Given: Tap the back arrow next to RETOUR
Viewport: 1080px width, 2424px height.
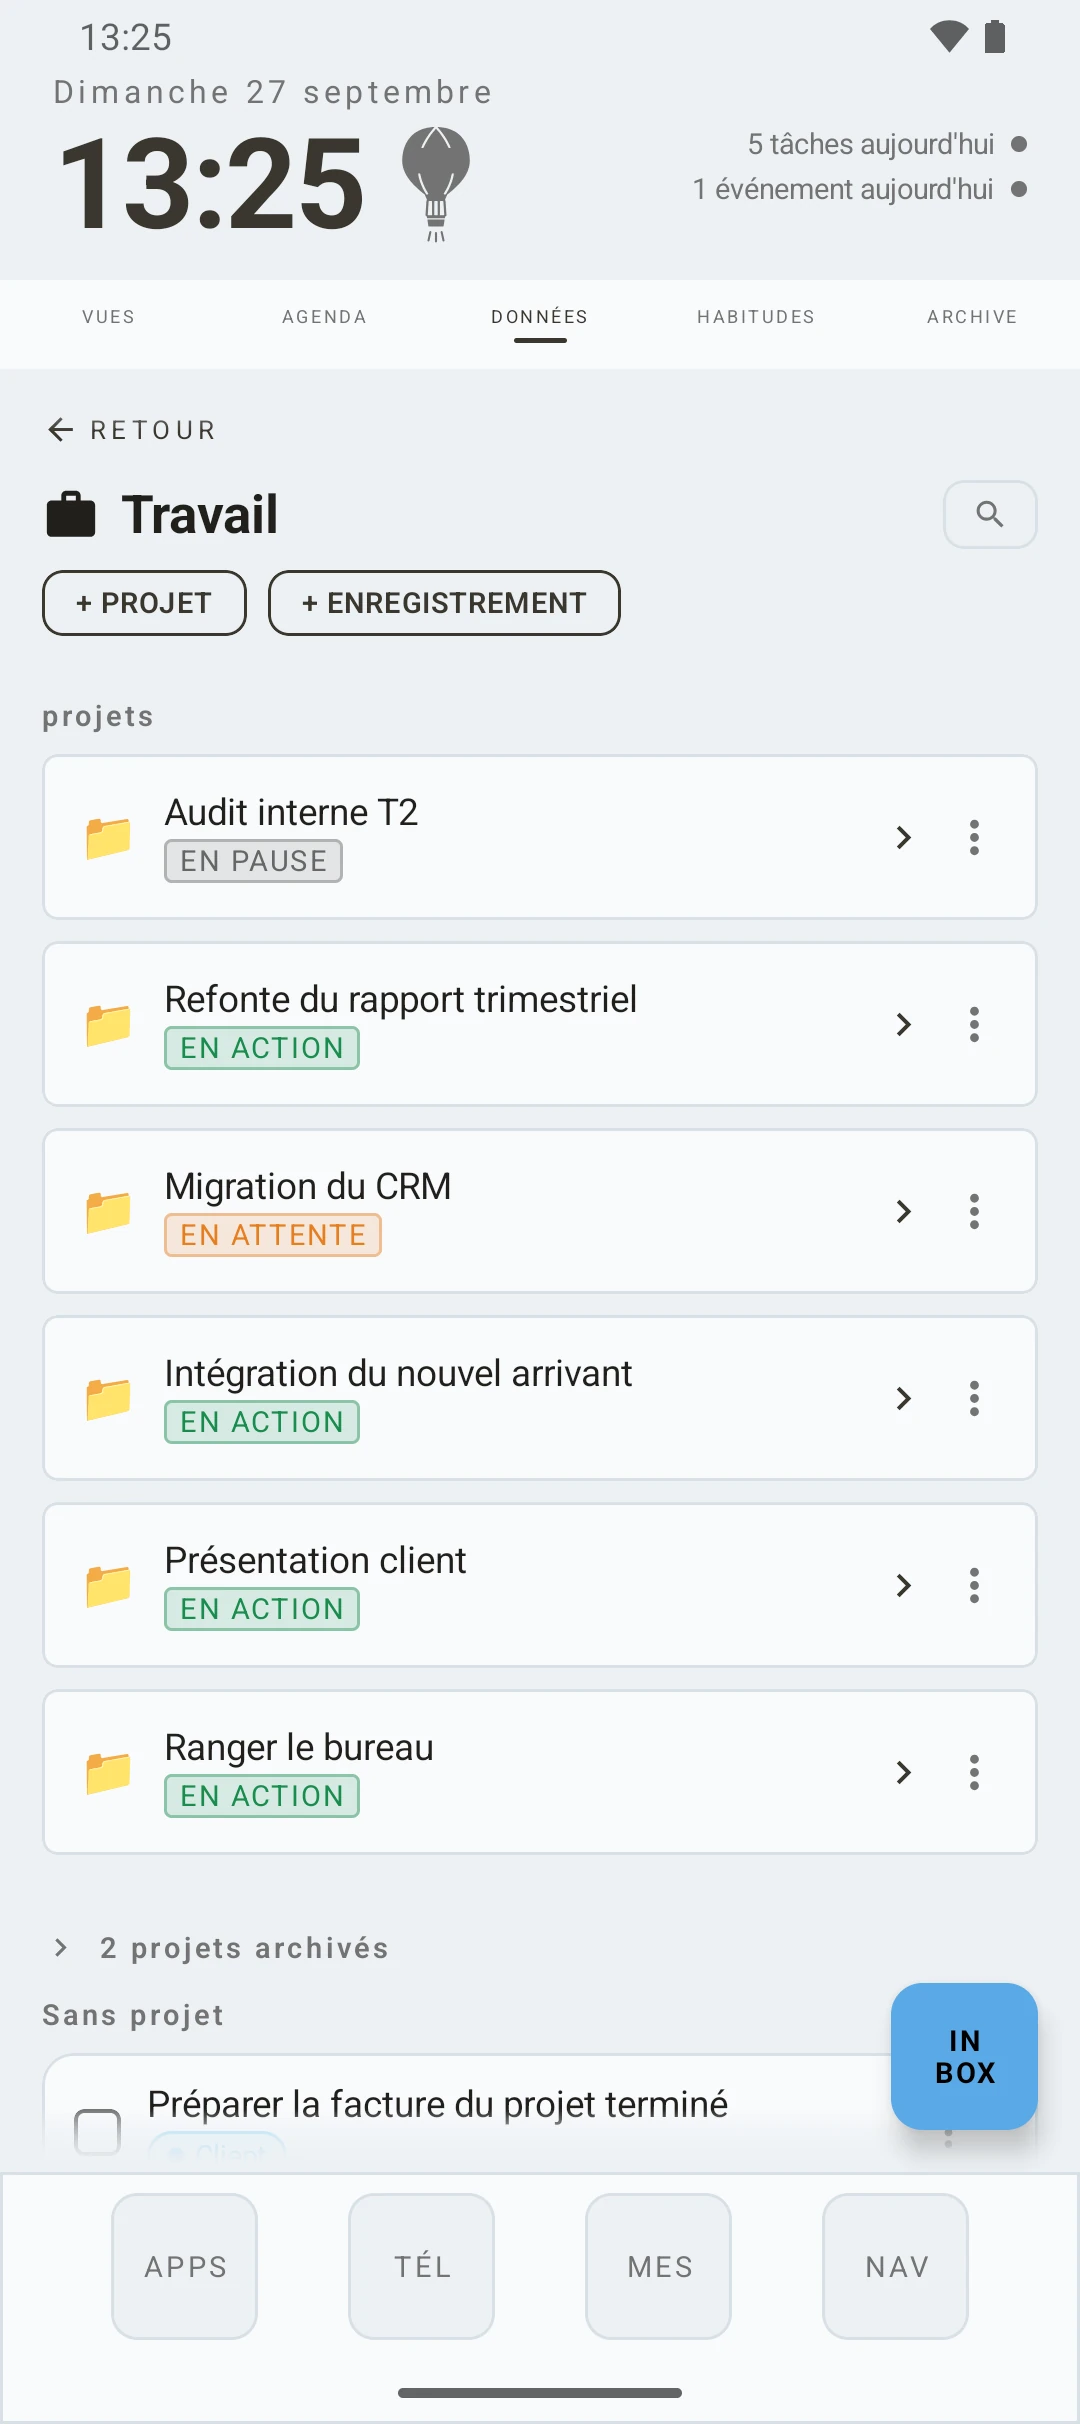Looking at the screenshot, I should click(x=61, y=430).
